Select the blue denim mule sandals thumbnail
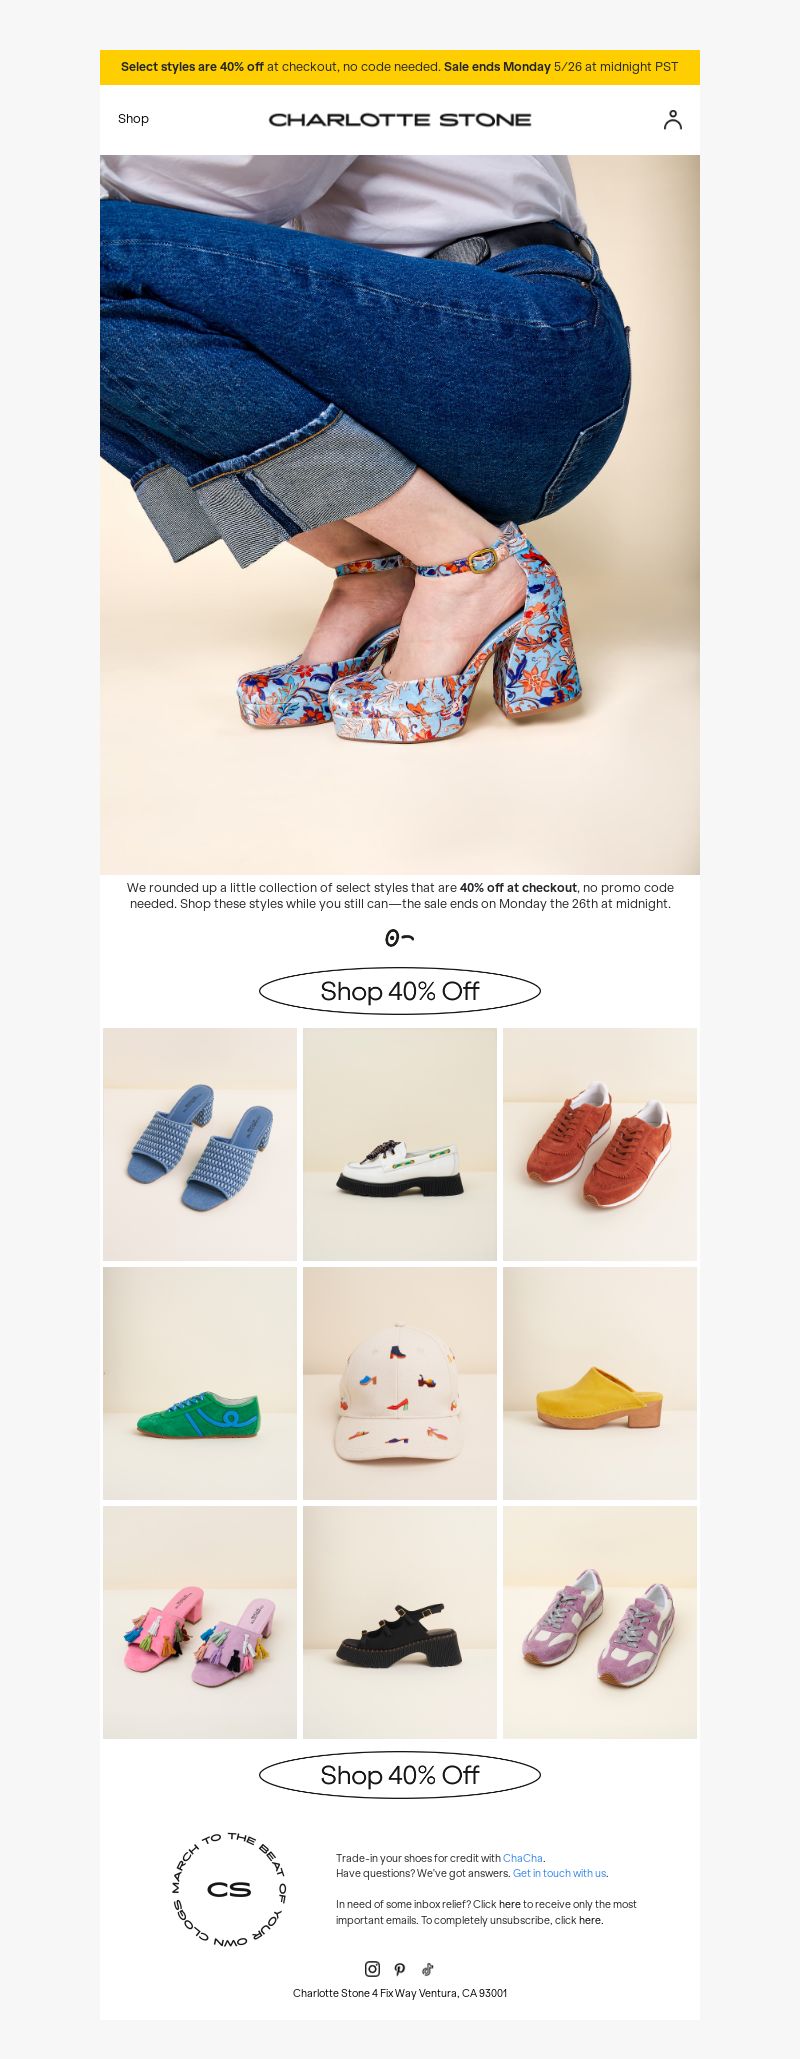 pyautogui.click(x=200, y=1144)
